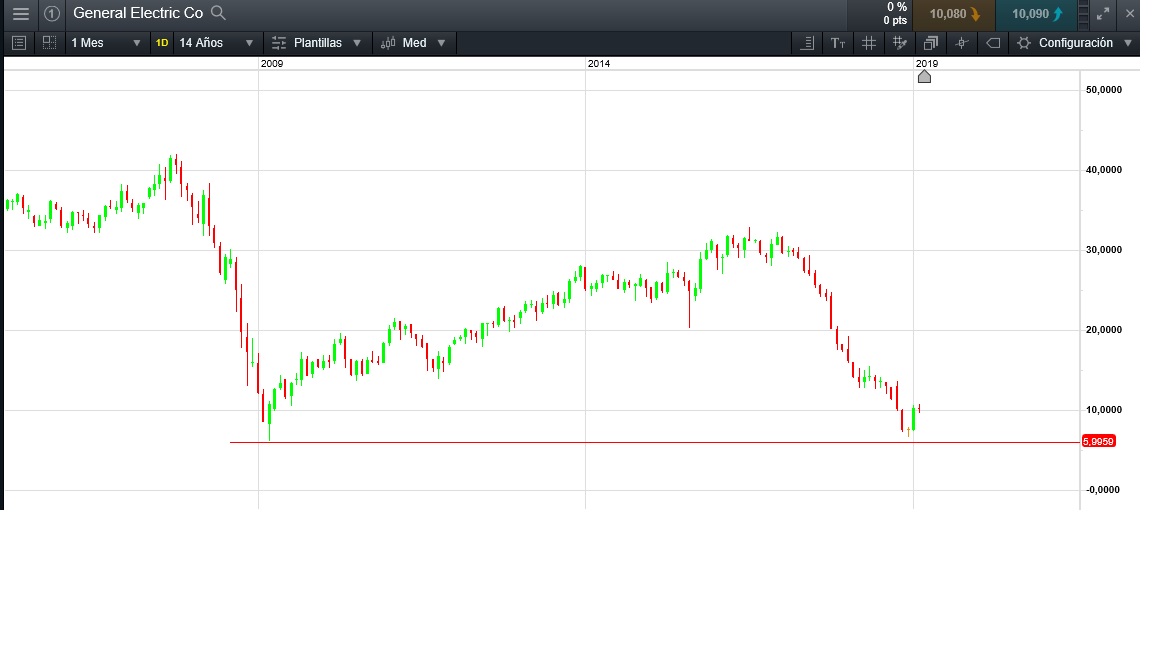This screenshot has height=648, width=1152.
Task: Toggle the chart grid lines
Action: pos(868,43)
